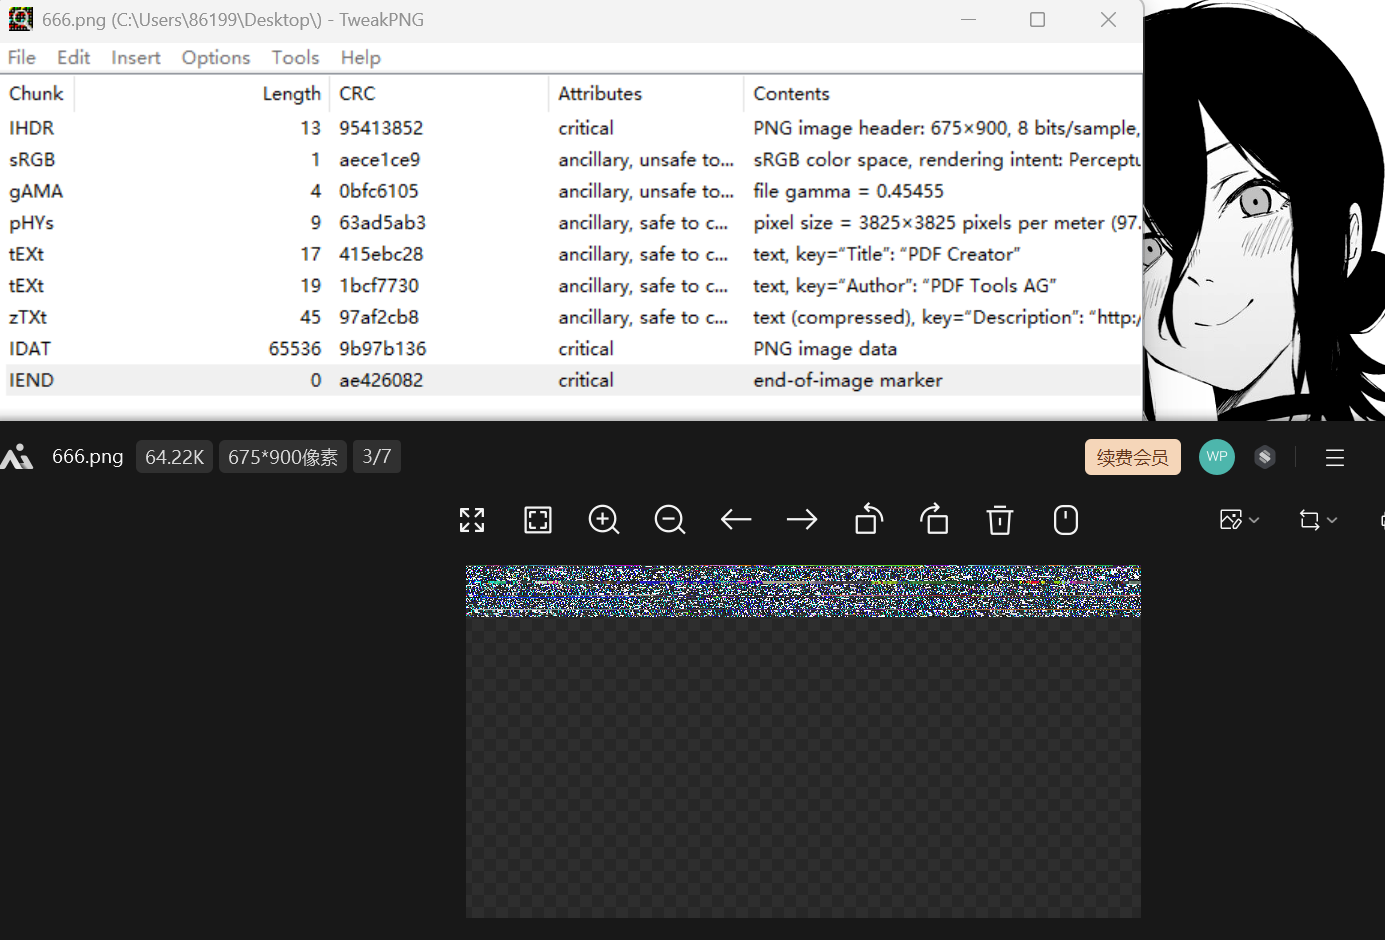
Task: Zoom in on the image
Action: 604,520
